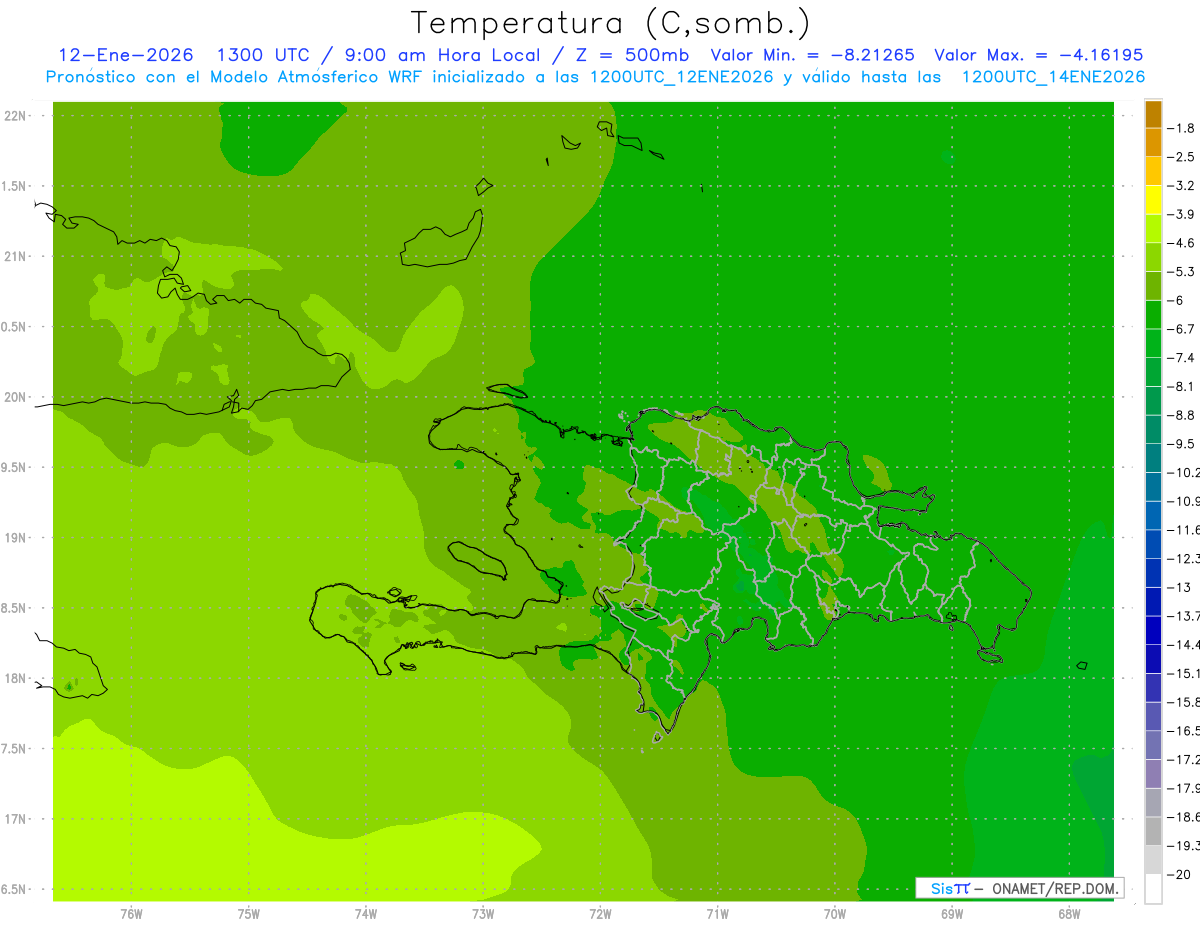Click the "-3.9" color scale value
Image resolution: width=1200 pixels, height=927 pixels.
pos(1181,214)
